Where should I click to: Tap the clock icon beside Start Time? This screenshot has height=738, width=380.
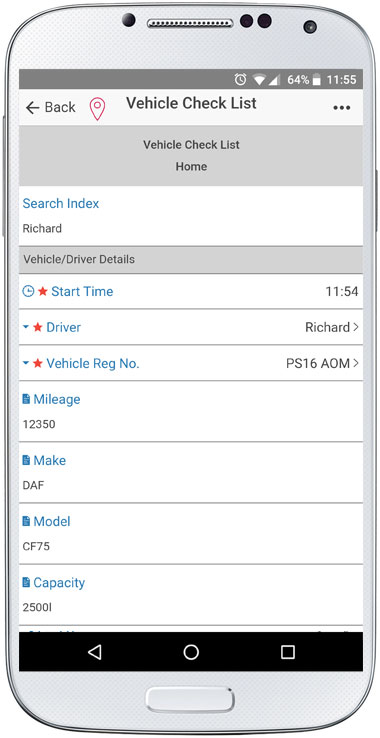[28, 291]
